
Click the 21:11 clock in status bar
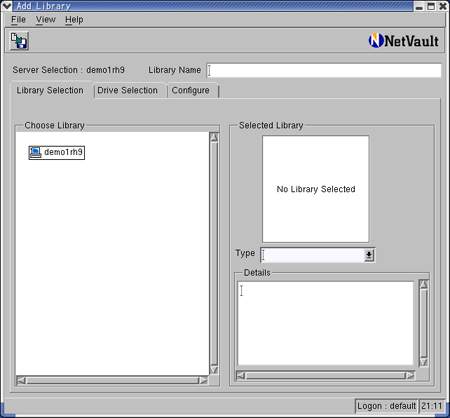click(x=432, y=406)
